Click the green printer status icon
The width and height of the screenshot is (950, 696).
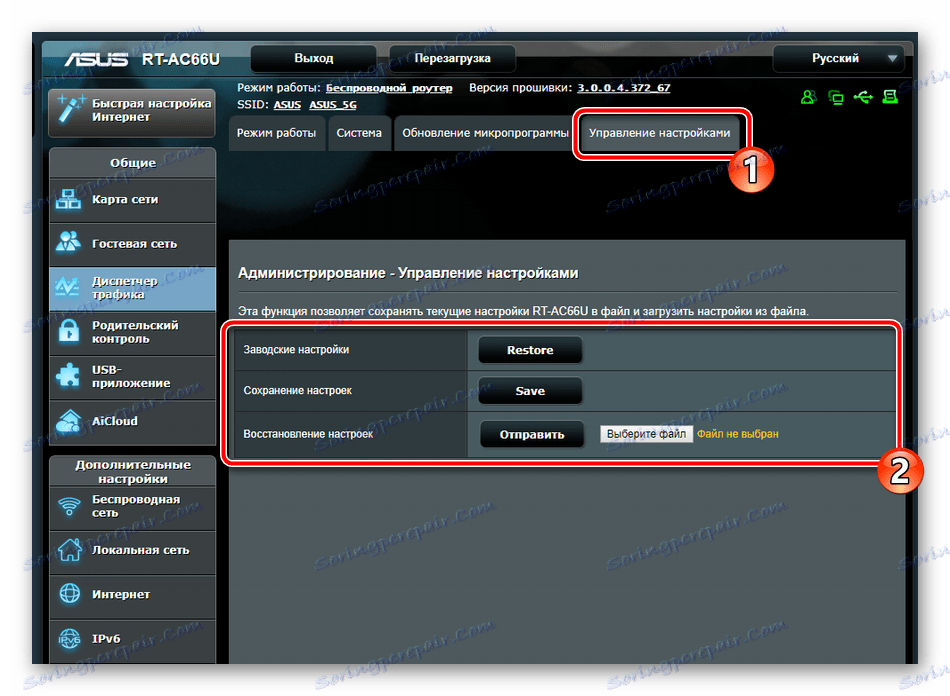pyautogui.click(x=890, y=97)
